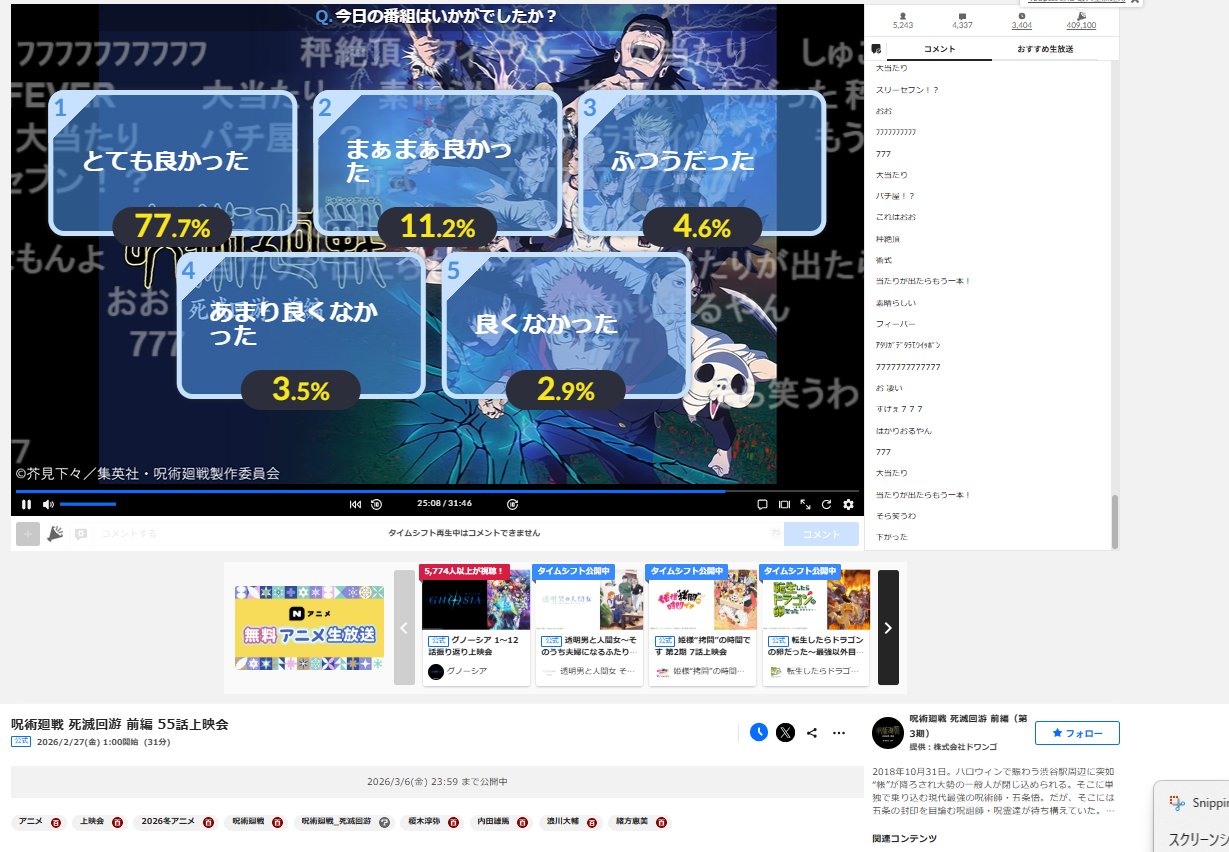Jump back to the start of broadcast

355,504
